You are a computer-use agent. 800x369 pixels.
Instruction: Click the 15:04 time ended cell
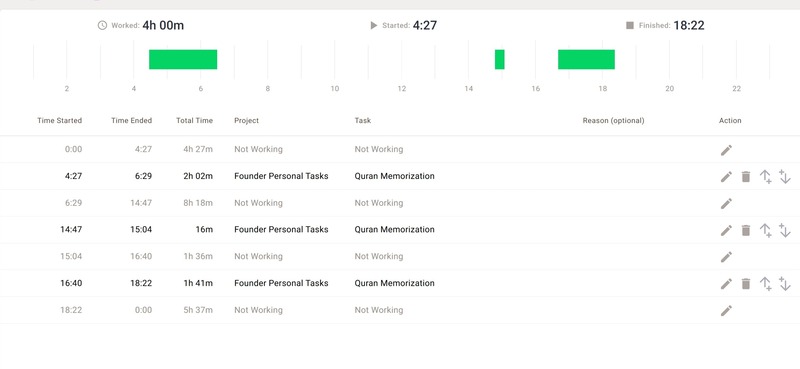click(x=141, y=230)
